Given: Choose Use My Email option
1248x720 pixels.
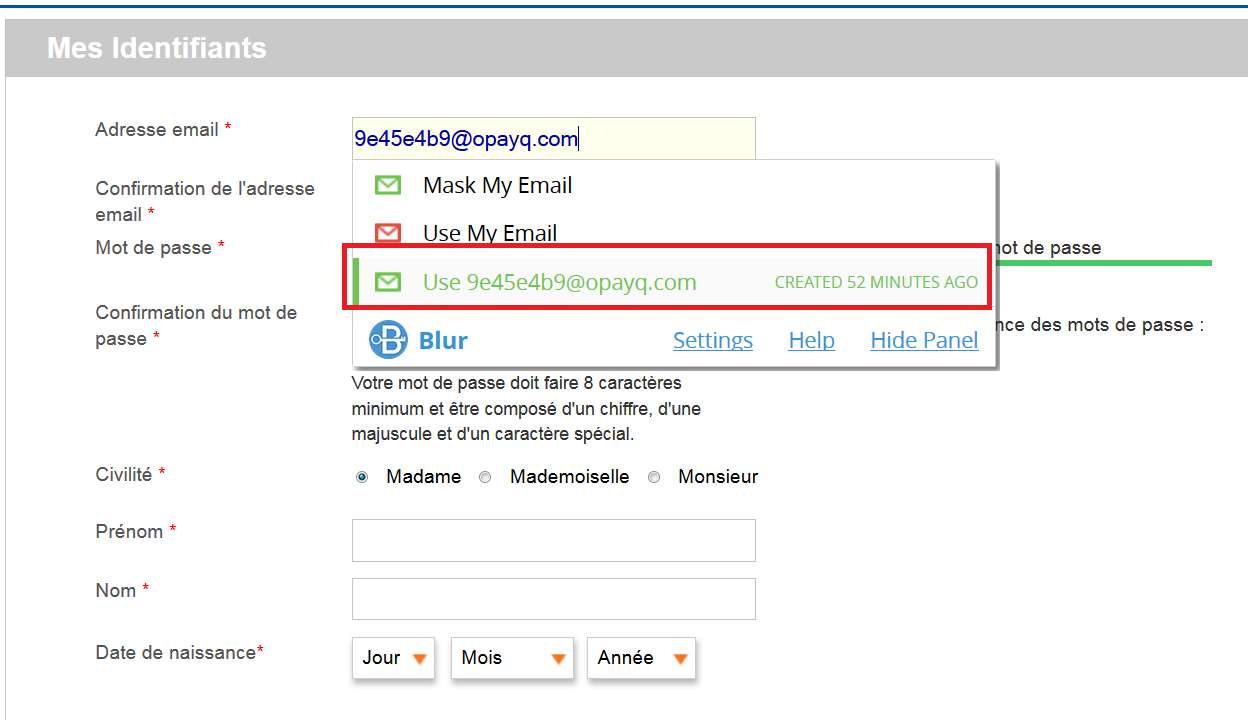Looking at the screenshot, I should tap(675, 233).
